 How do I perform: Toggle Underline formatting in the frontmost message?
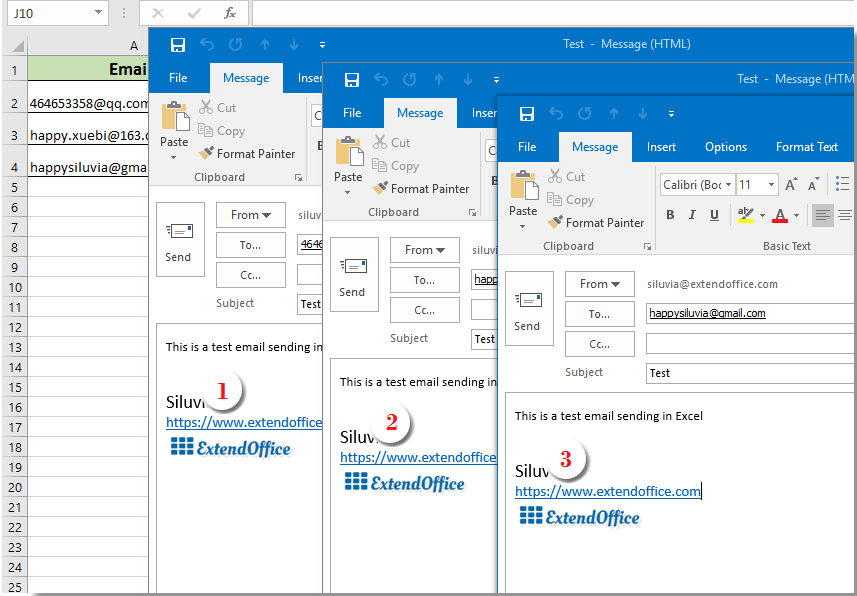[714, 215]
